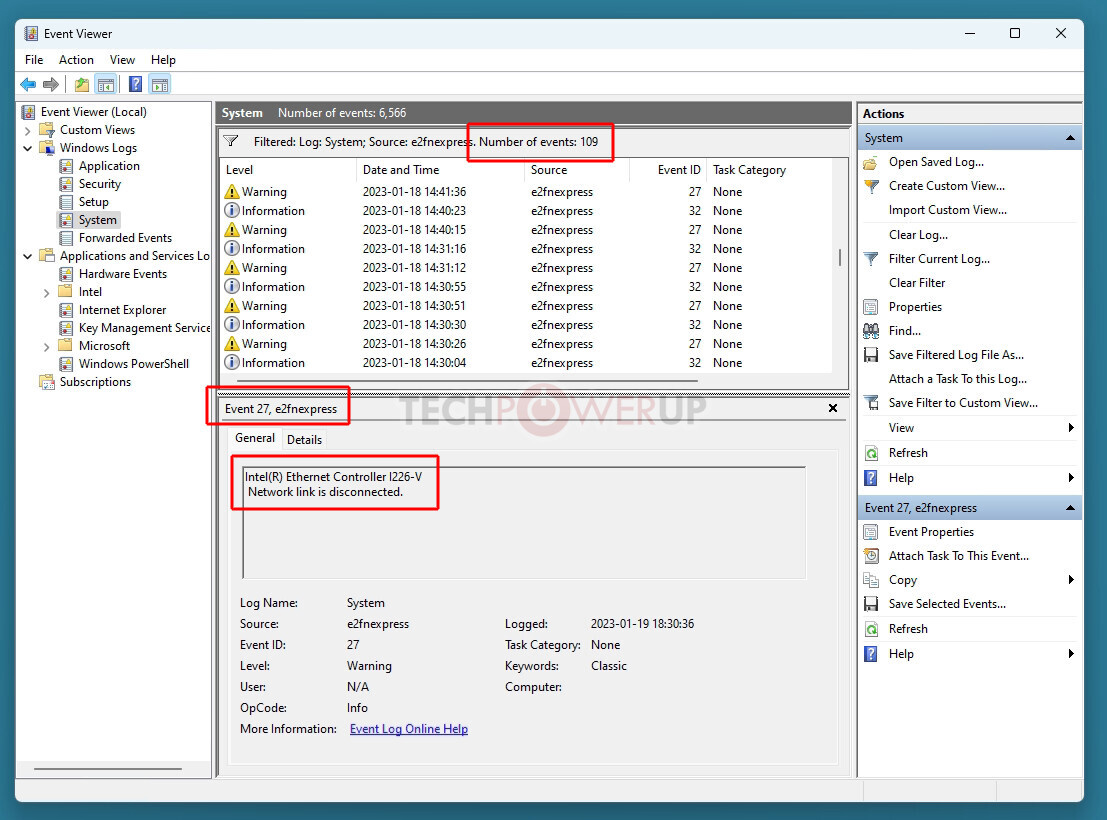Open the Action menu
The width and height of the screenshot is (1107, 820).
point(76,60)
